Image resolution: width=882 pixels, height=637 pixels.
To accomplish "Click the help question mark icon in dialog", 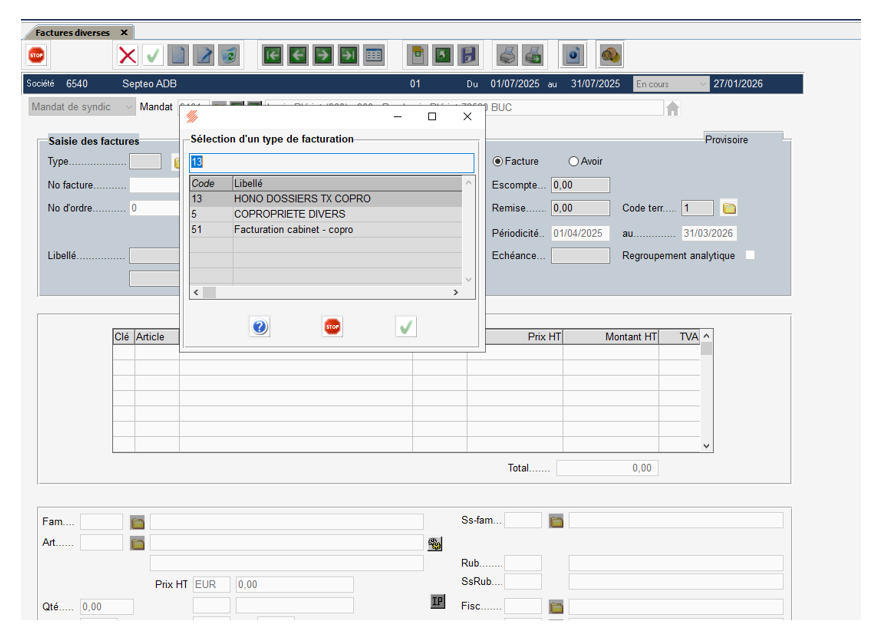I will 260,327.
